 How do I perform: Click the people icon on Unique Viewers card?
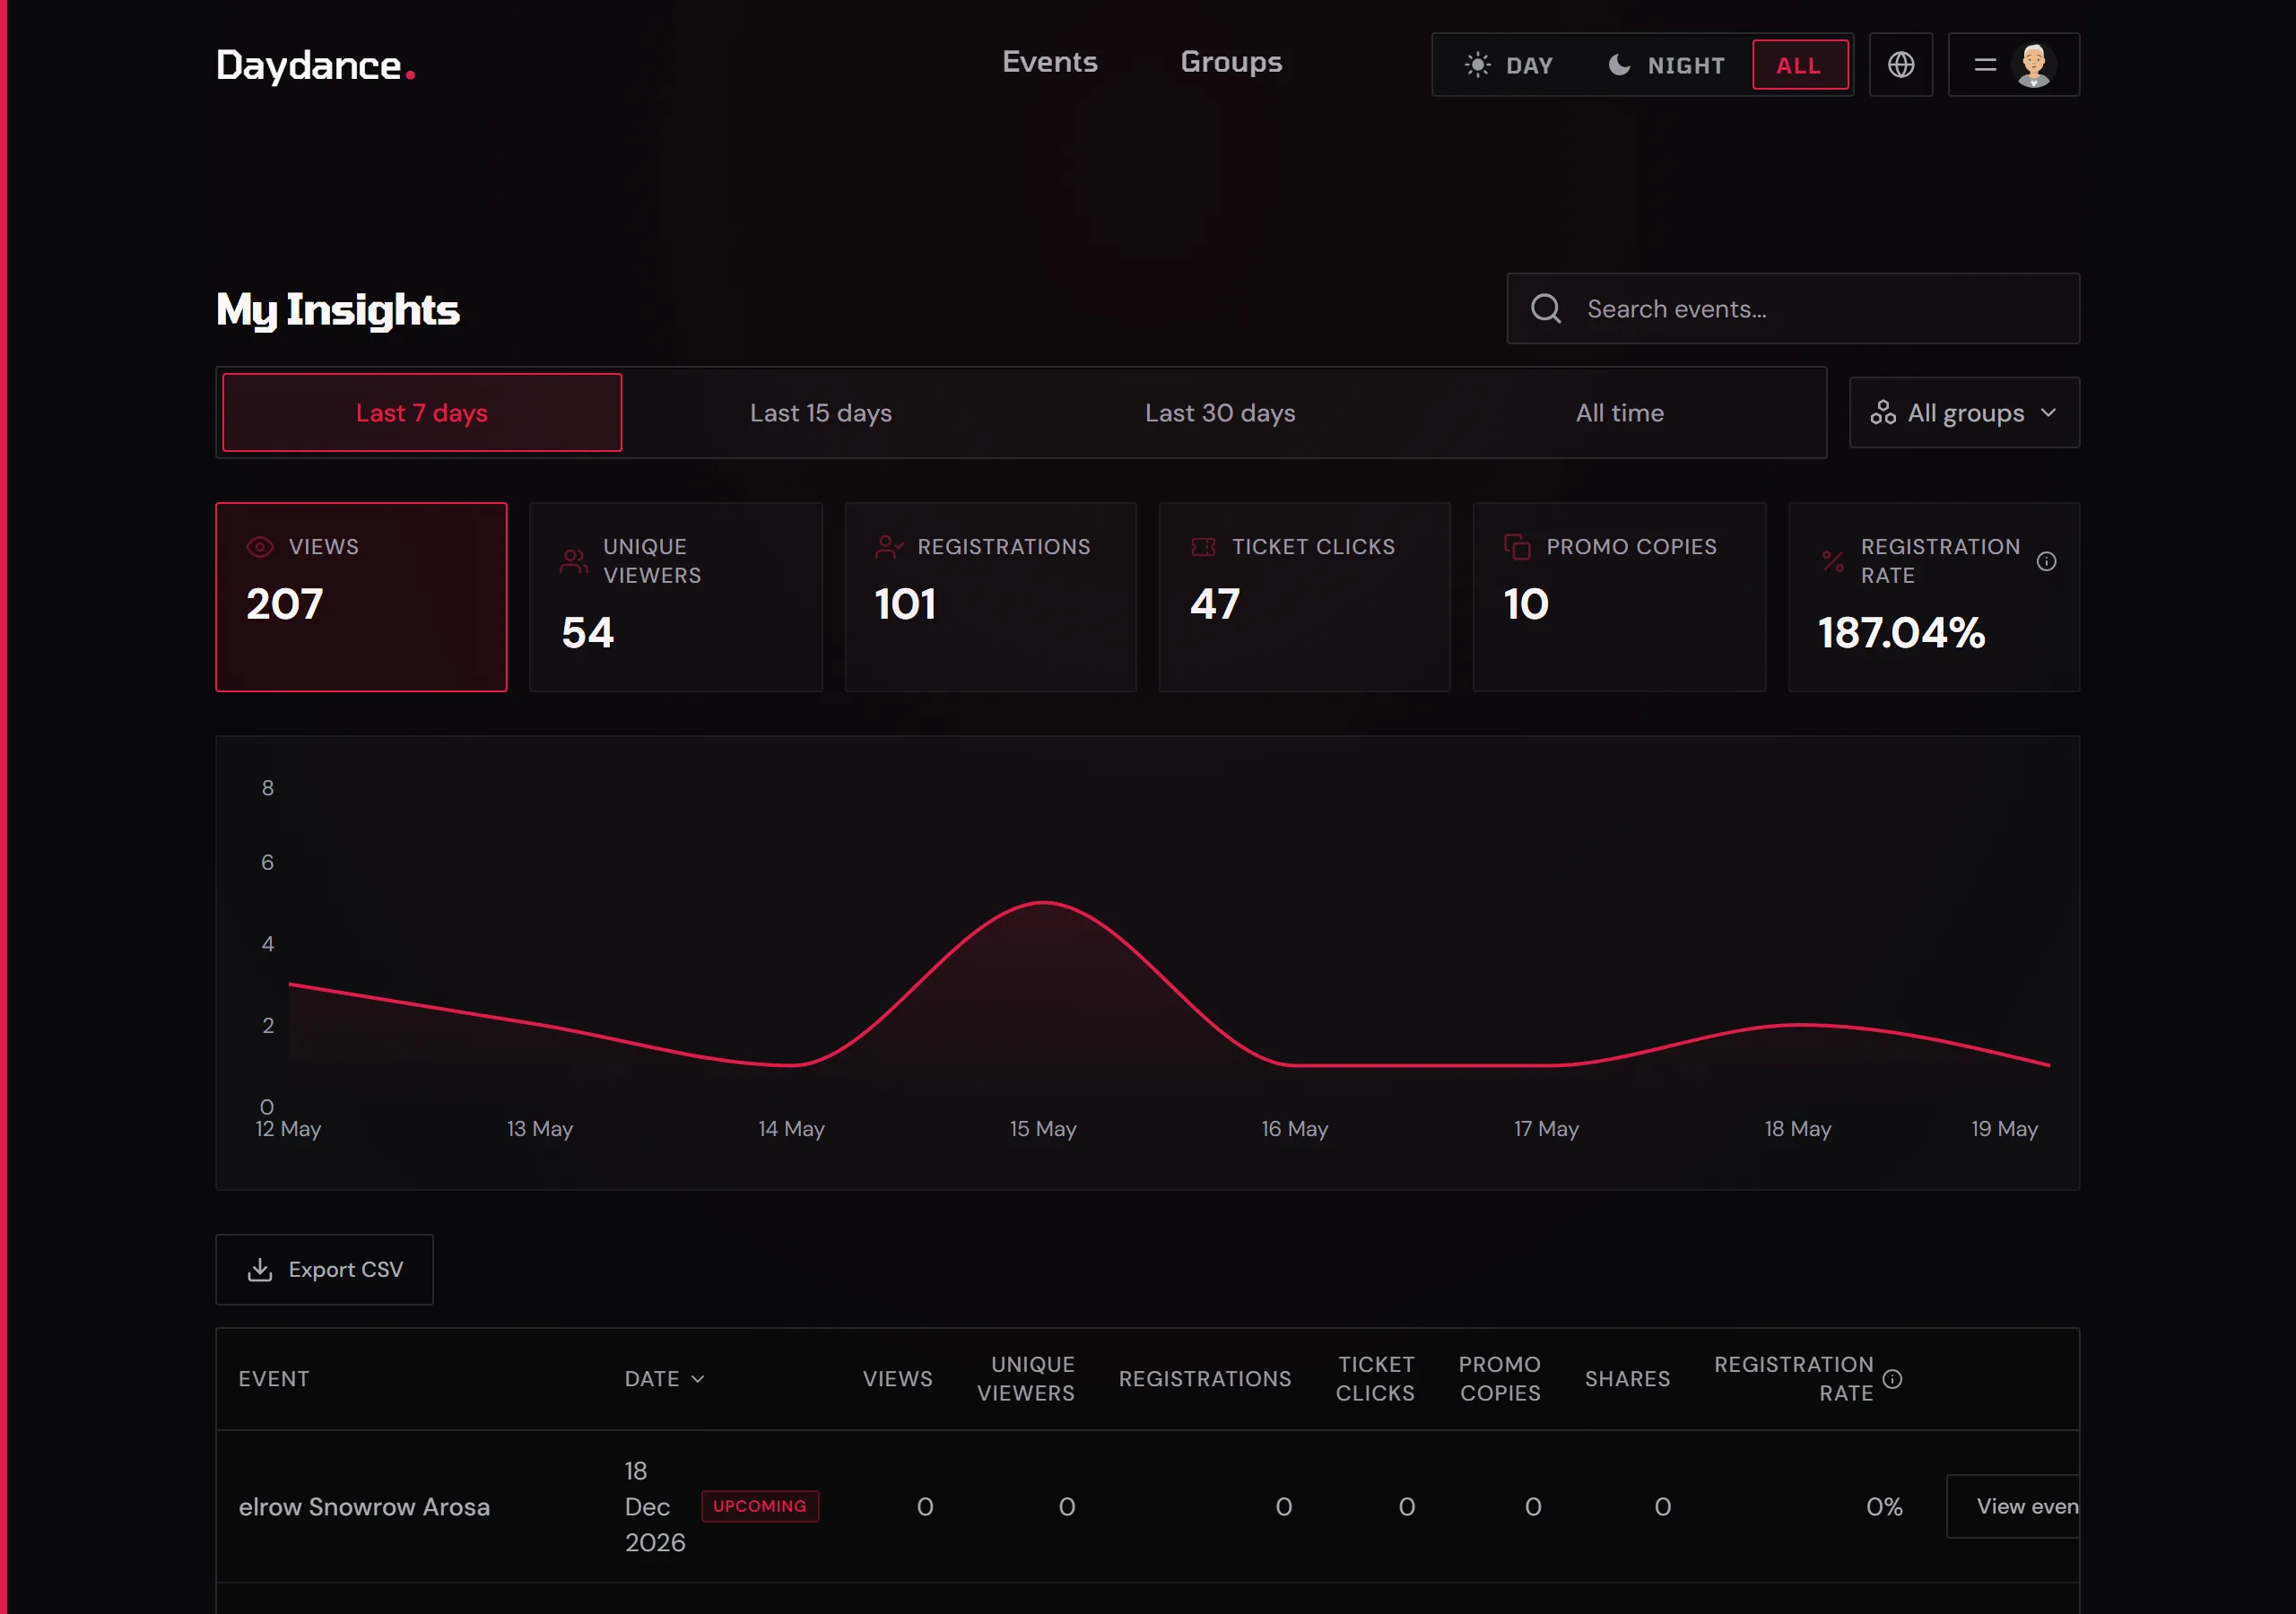[x=574, y=561]
